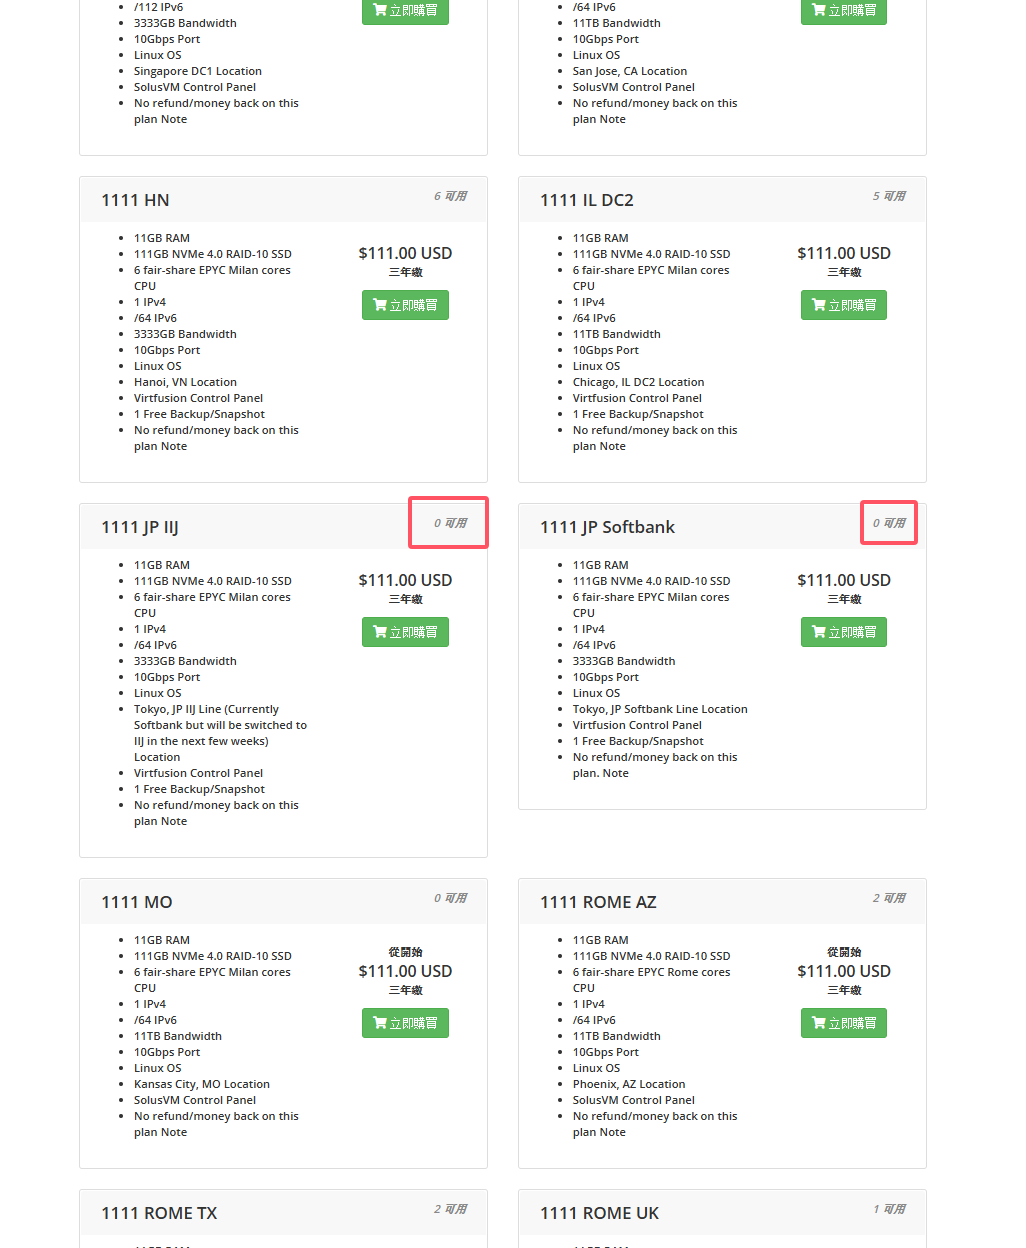This screenshot has width=1026, height=1248.
Task: Click the 1111 ROME UK heading
Action: [599, 1213]
